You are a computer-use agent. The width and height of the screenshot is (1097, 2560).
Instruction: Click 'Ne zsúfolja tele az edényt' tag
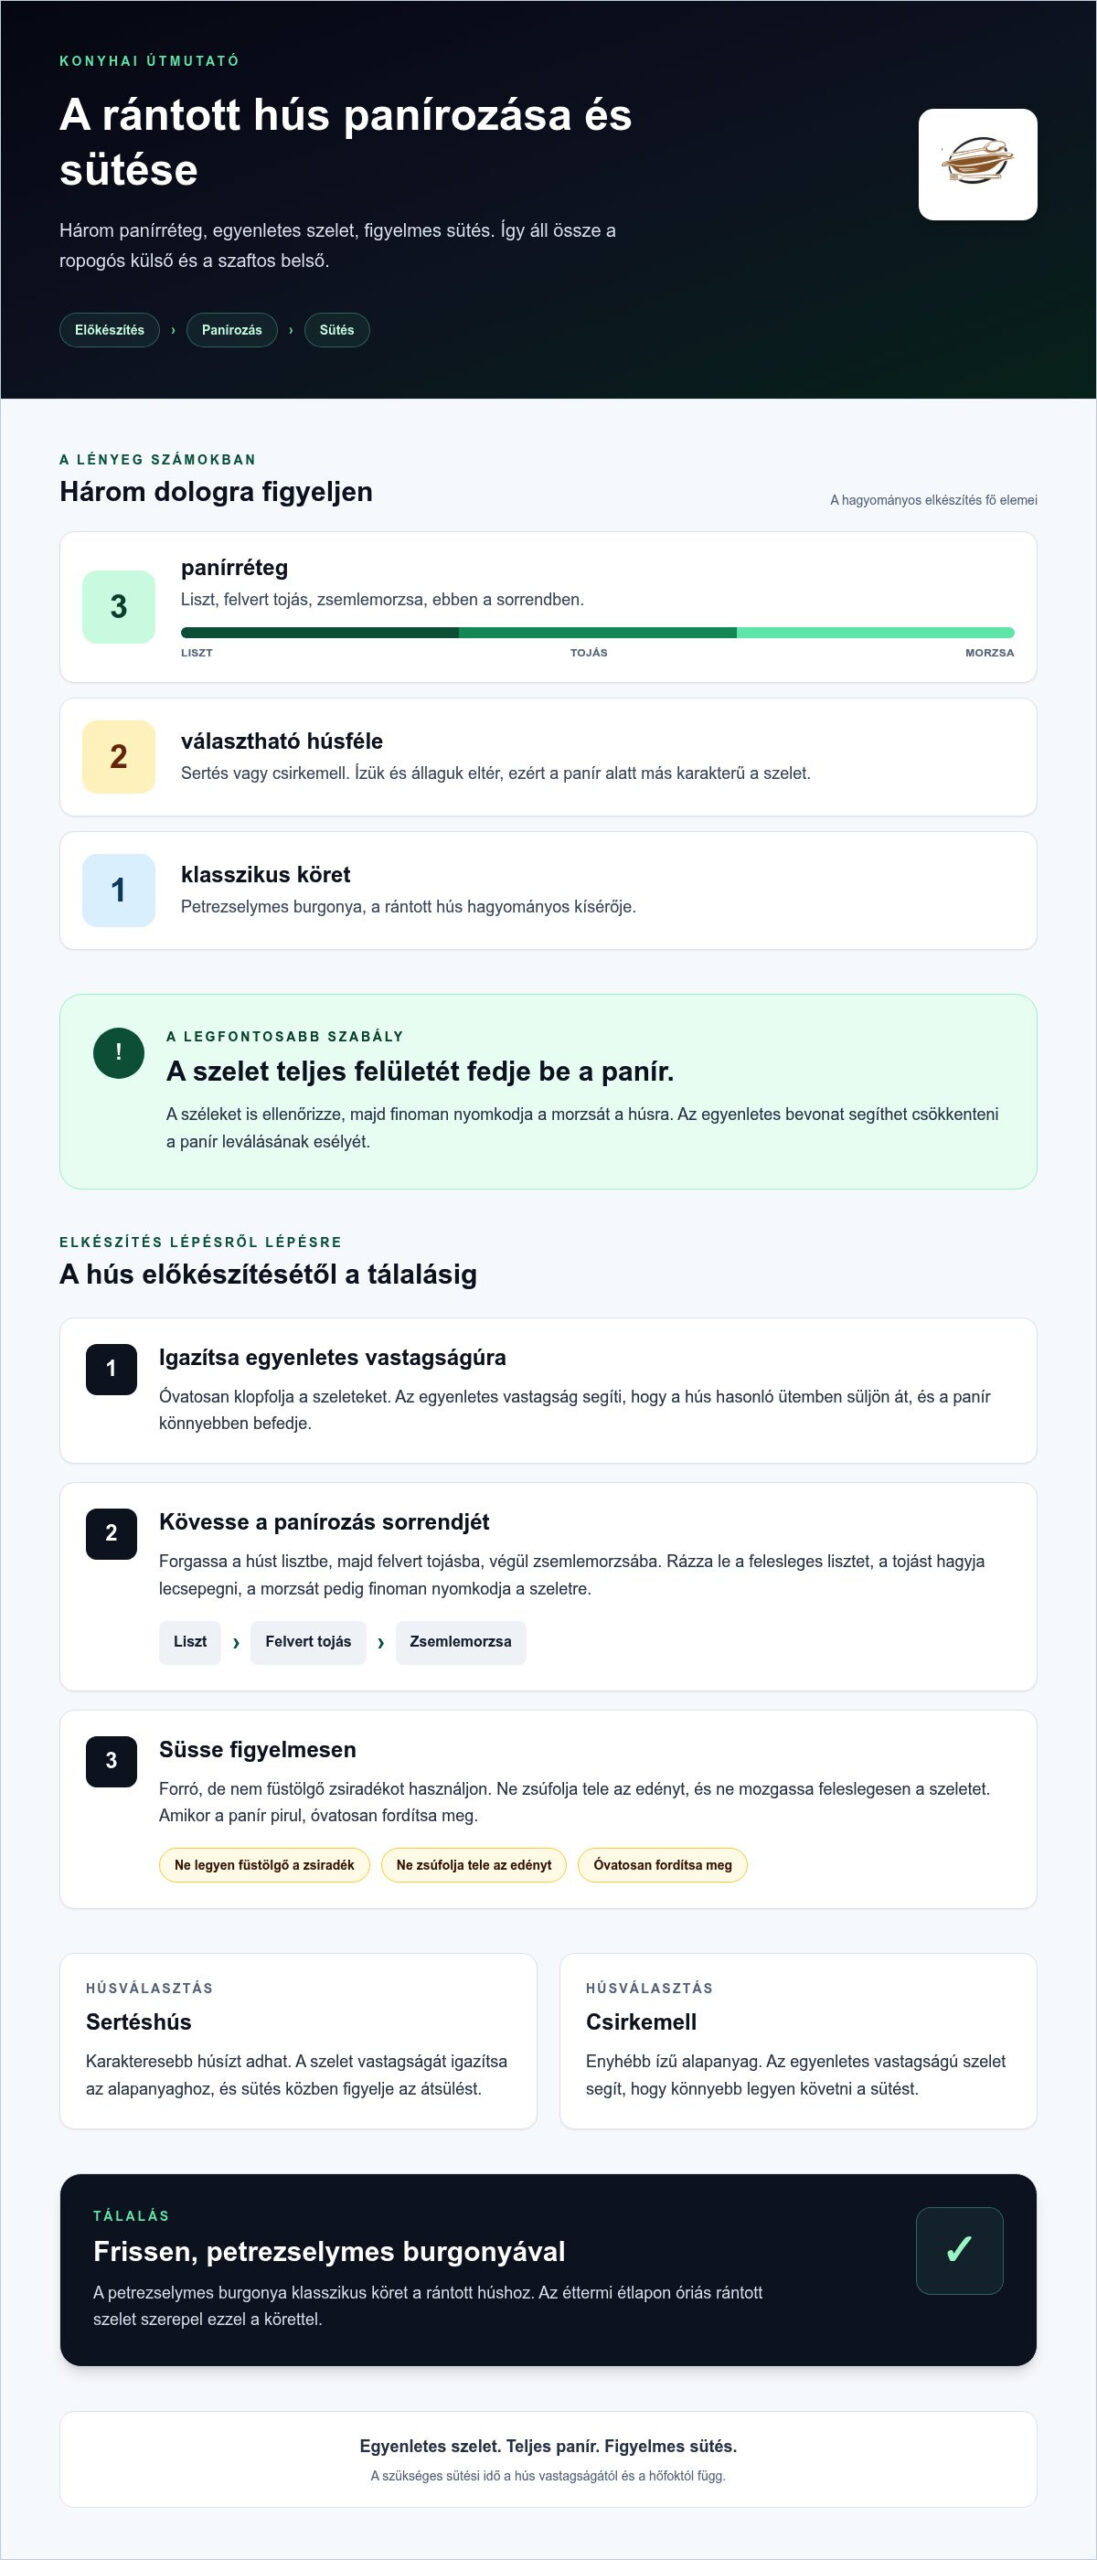click(474, 1865)
